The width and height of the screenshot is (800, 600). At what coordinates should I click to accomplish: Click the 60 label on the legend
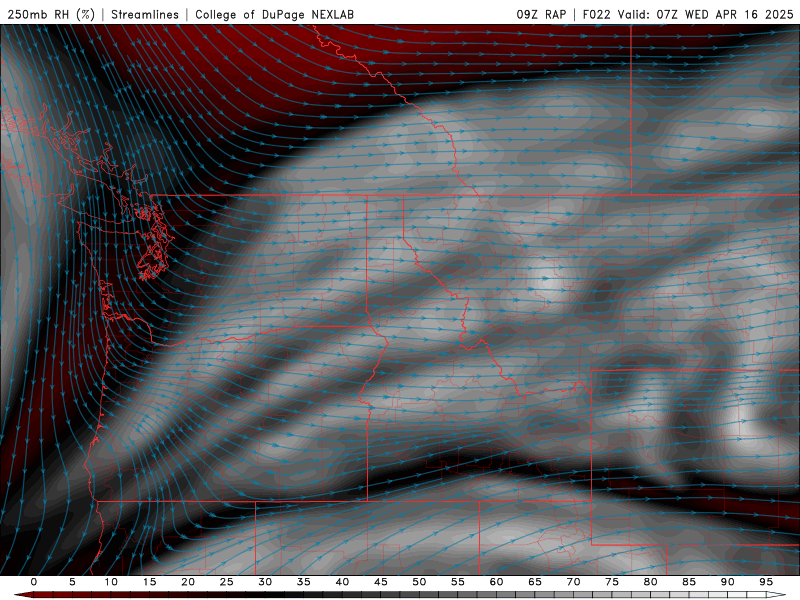click(496, 582)
